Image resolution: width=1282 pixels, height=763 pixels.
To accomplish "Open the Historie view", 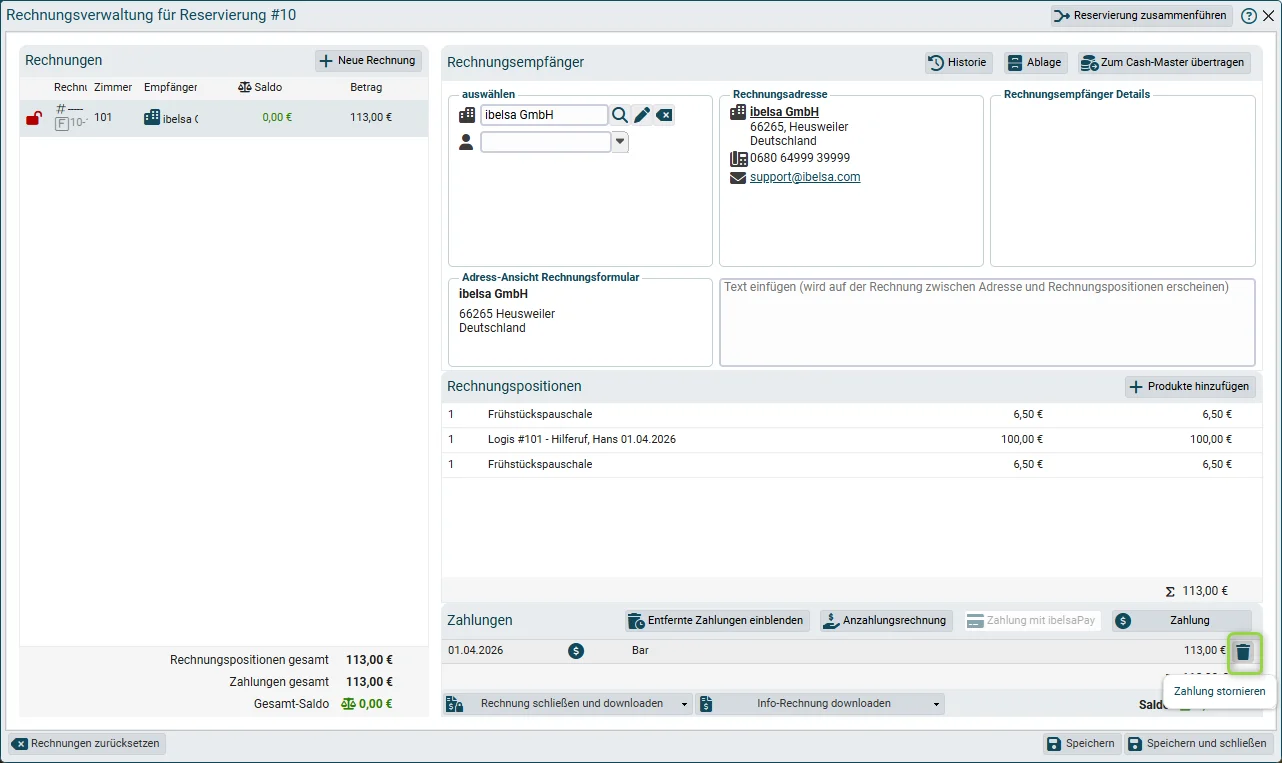I will point(958,62).
